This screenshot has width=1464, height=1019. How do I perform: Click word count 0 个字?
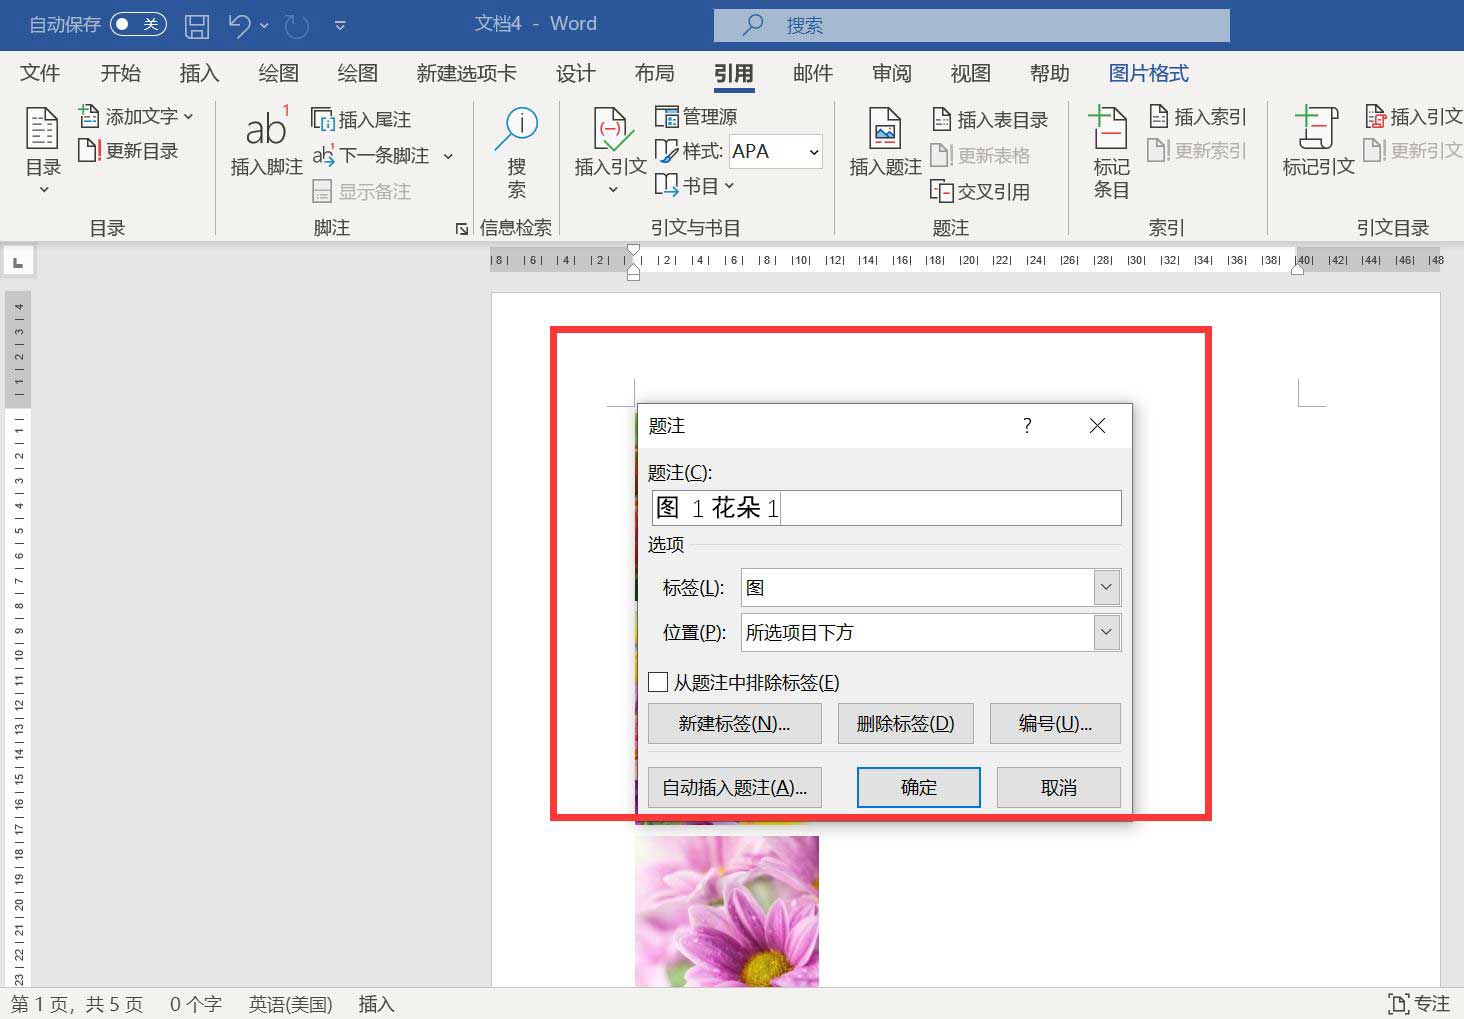coord(195,1004)
